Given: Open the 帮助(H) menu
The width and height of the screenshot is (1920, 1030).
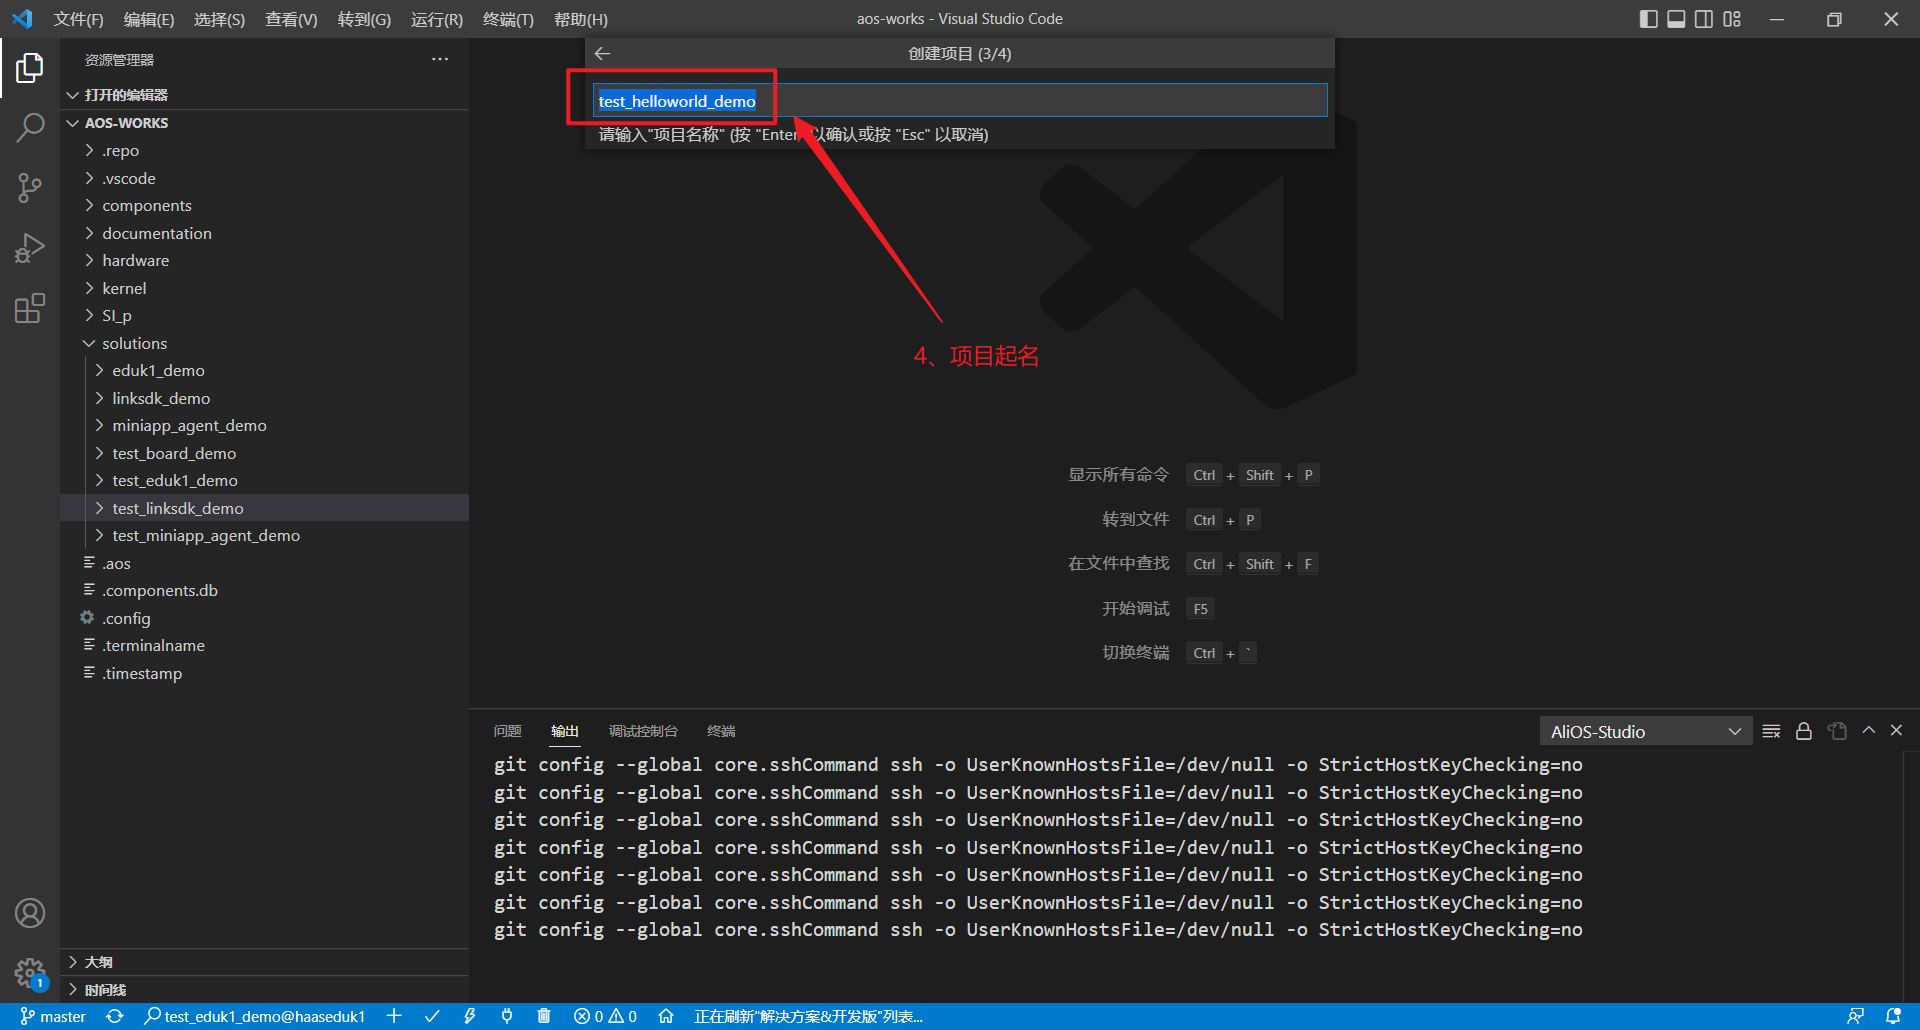Looking at the screenshot, I should [x=581, y=19].
